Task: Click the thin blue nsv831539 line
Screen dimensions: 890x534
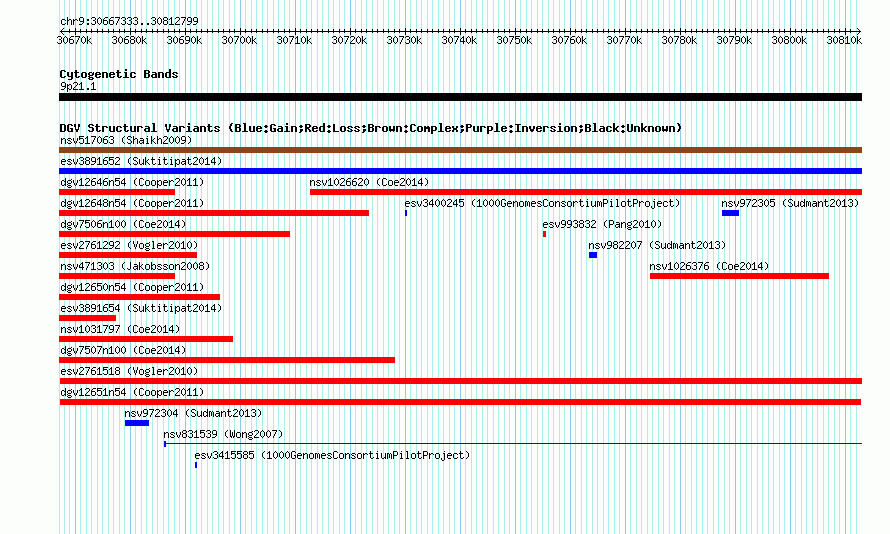Action: (513, 443)
